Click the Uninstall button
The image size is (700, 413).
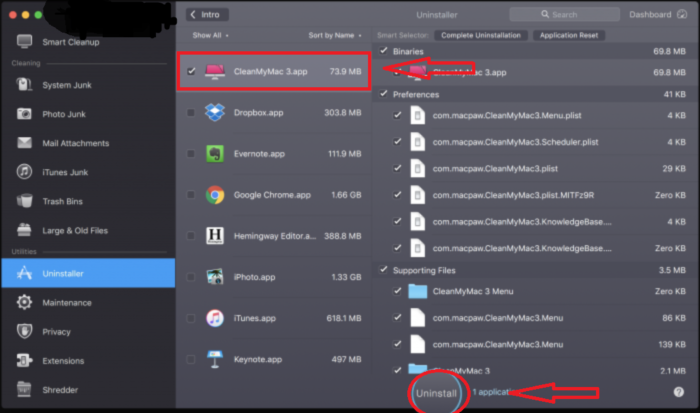point(436,393)
